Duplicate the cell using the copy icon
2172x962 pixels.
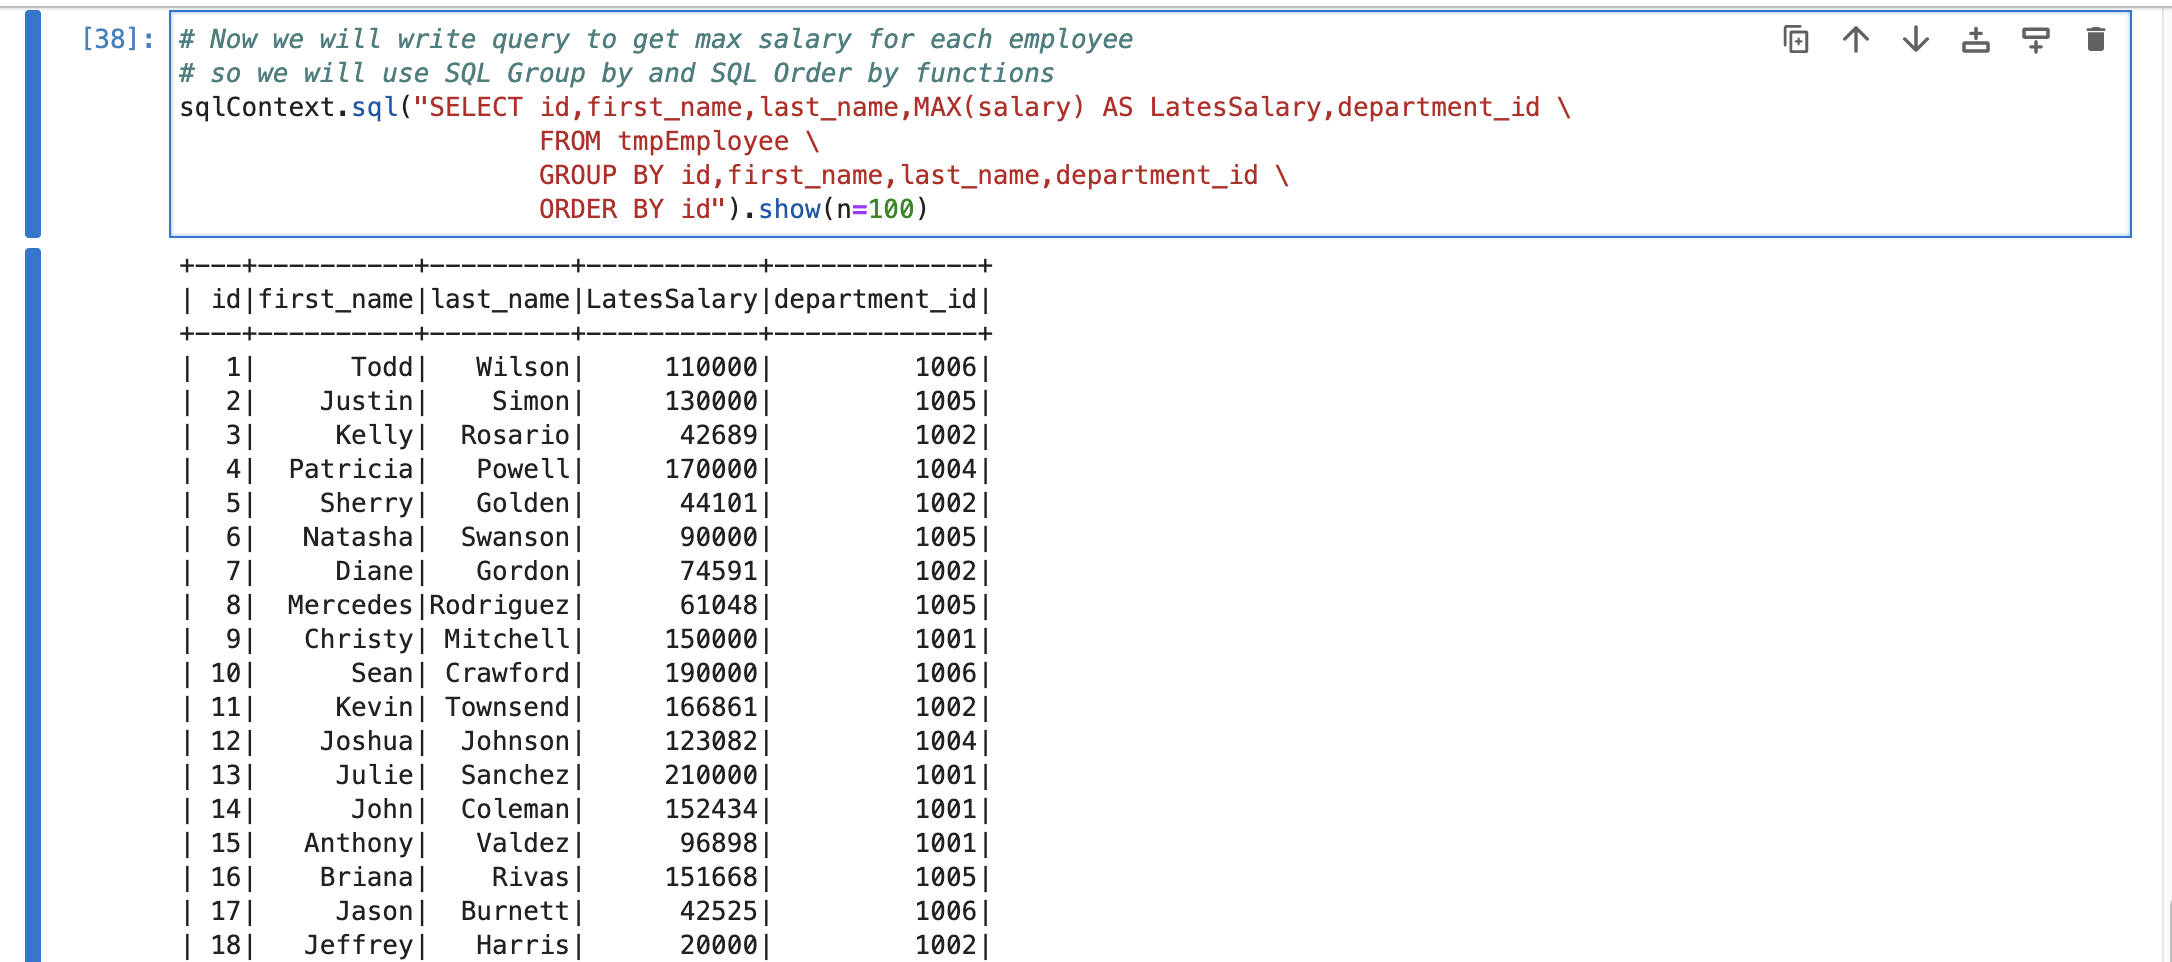[1796, 40]
